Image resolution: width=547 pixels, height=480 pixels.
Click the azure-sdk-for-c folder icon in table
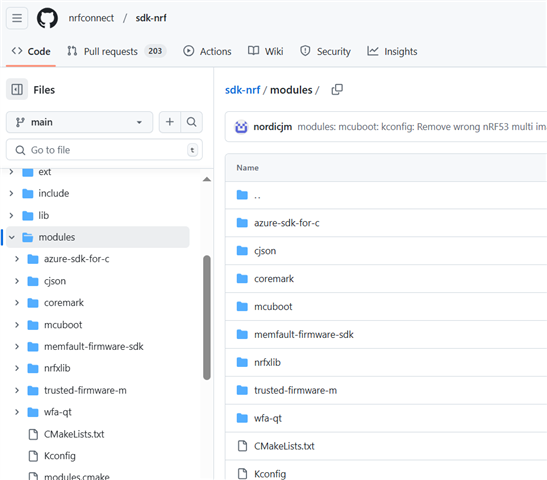242,223
